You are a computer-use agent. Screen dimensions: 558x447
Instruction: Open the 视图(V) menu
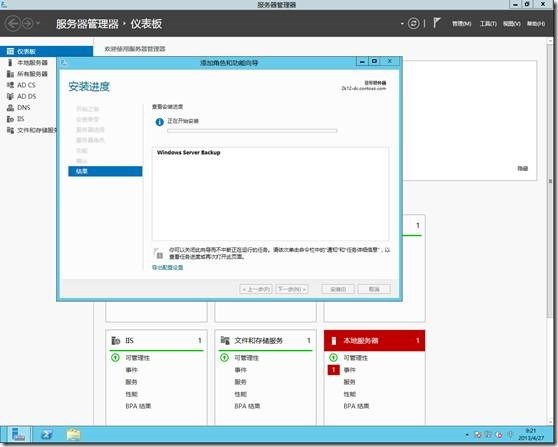coord(512,23)
